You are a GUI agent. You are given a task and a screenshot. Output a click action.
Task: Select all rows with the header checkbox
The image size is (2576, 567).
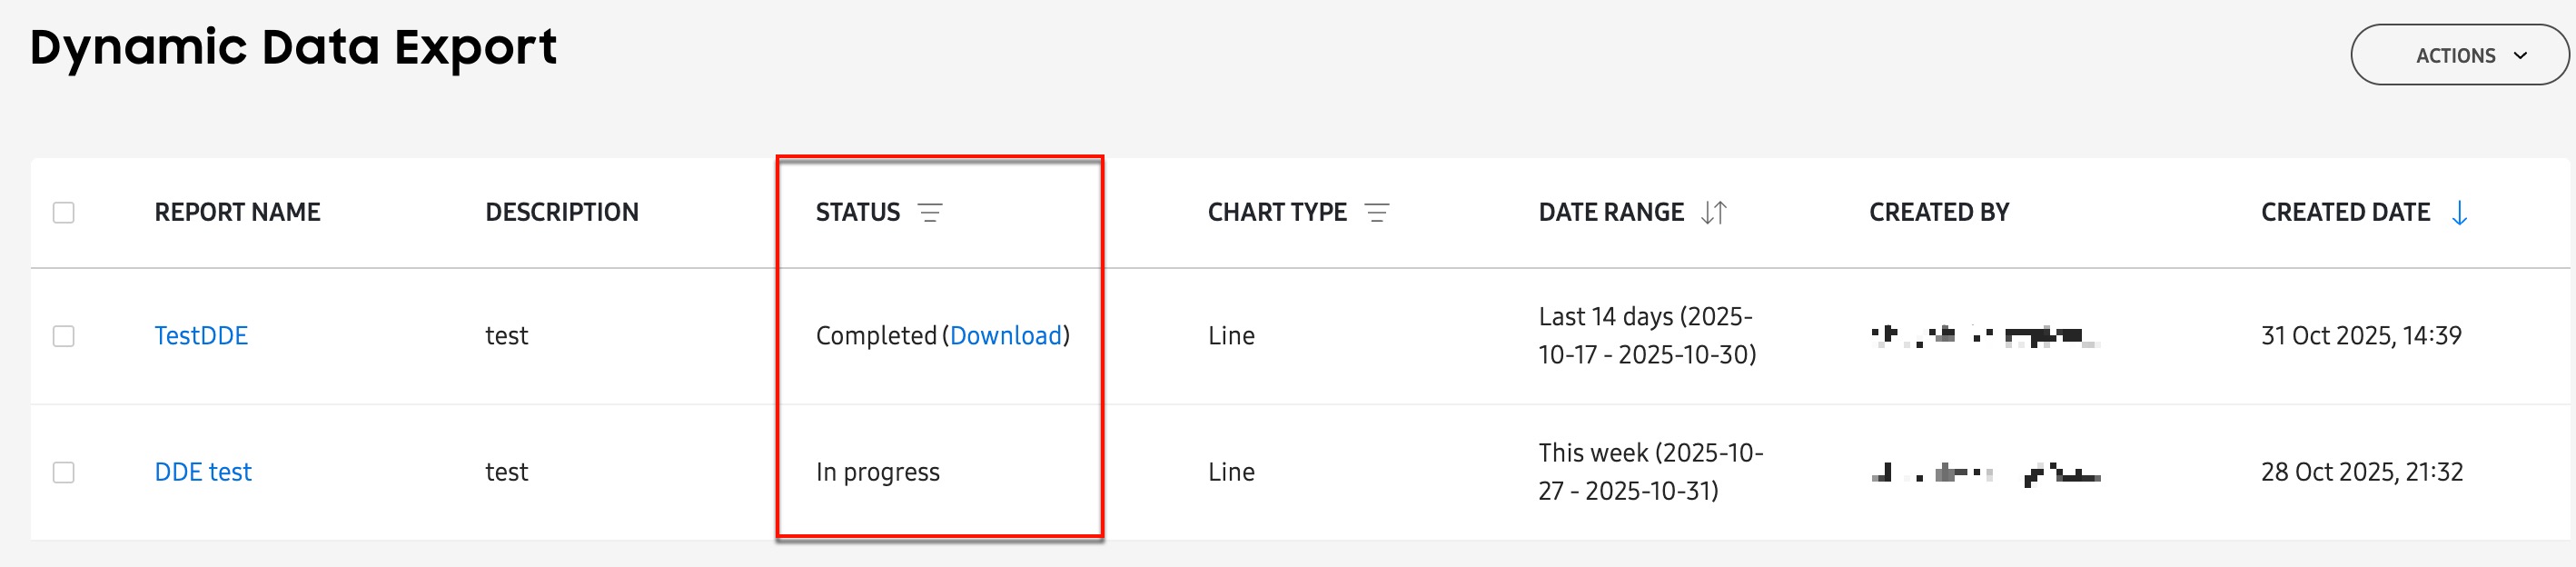coord(65,212)
